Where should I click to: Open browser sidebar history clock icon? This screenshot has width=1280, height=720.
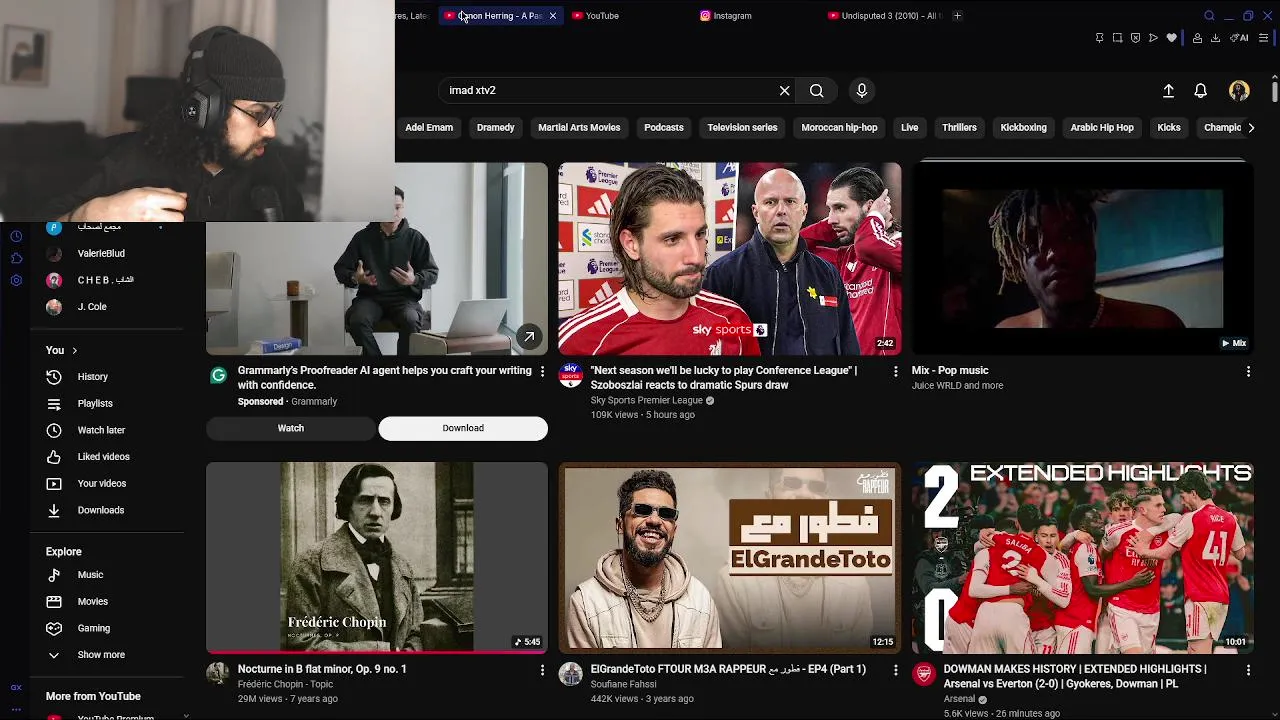pos(16,236)
